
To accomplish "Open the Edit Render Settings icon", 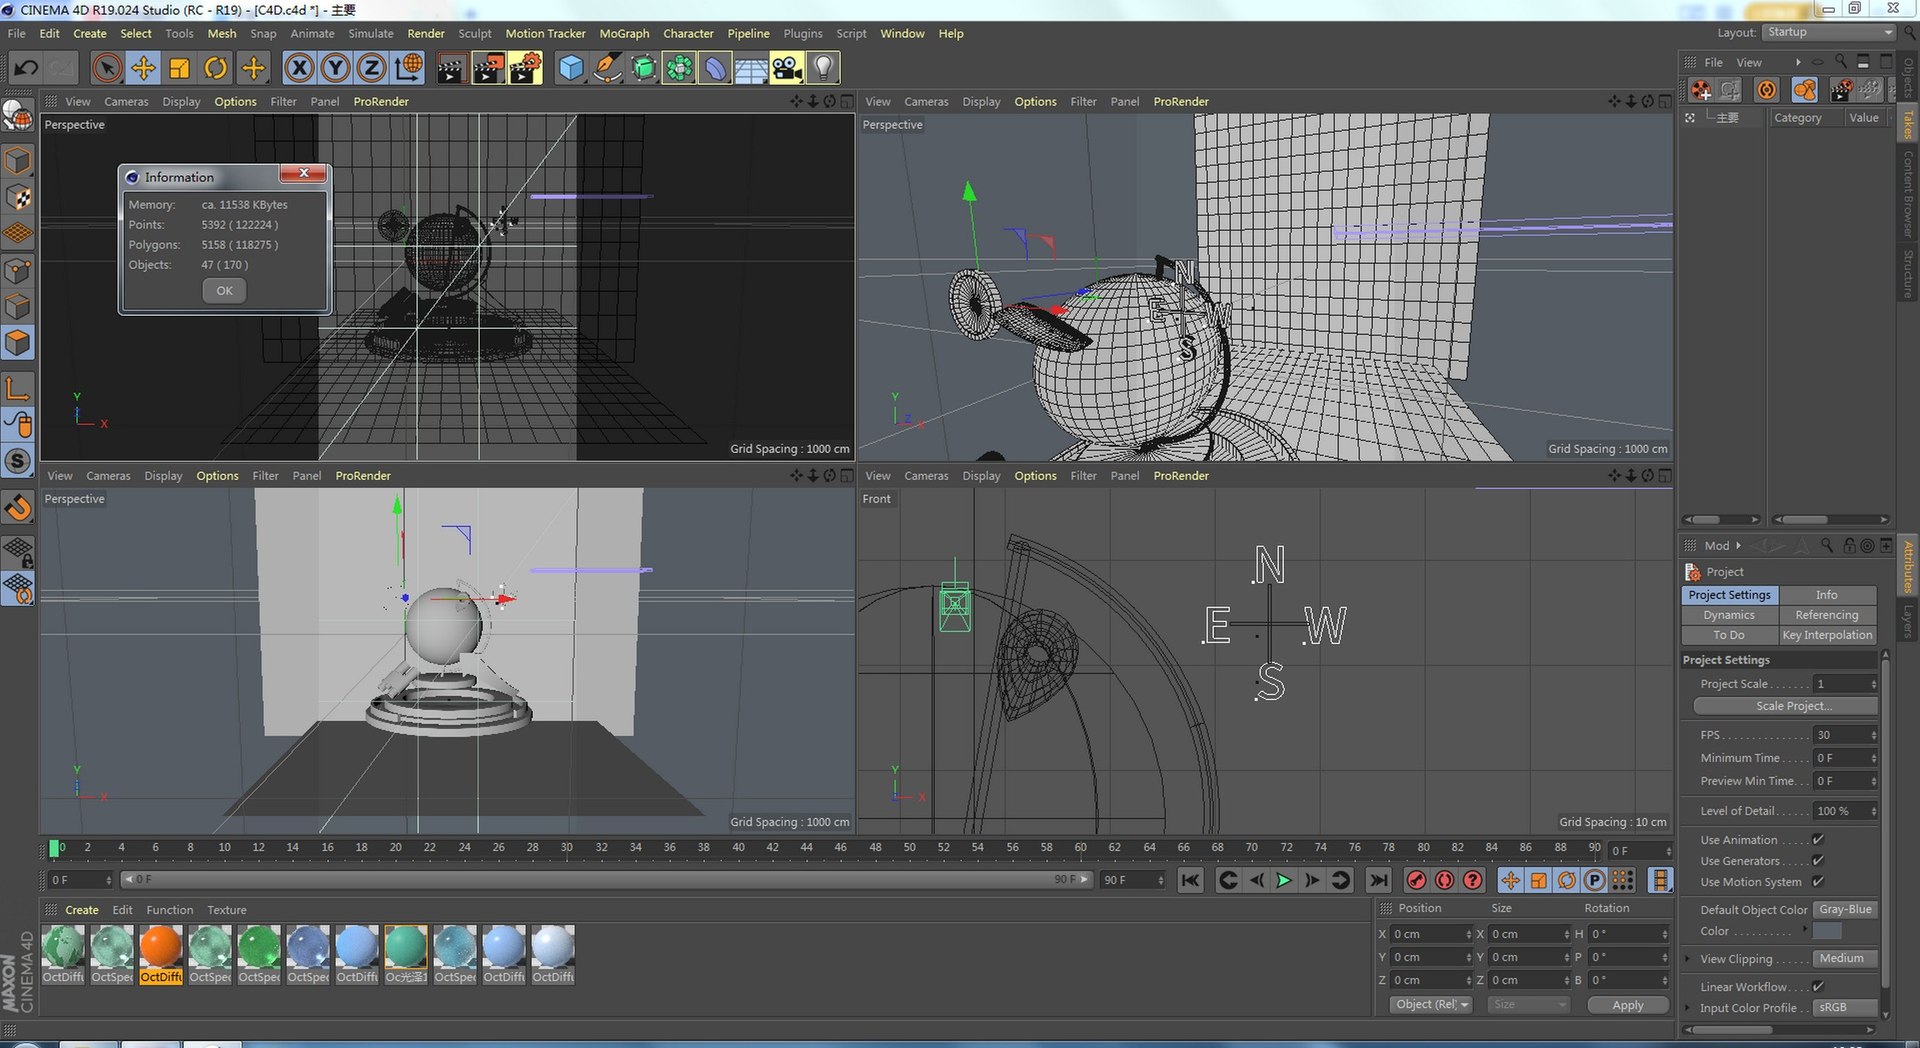I will click(x=525, y=68).
